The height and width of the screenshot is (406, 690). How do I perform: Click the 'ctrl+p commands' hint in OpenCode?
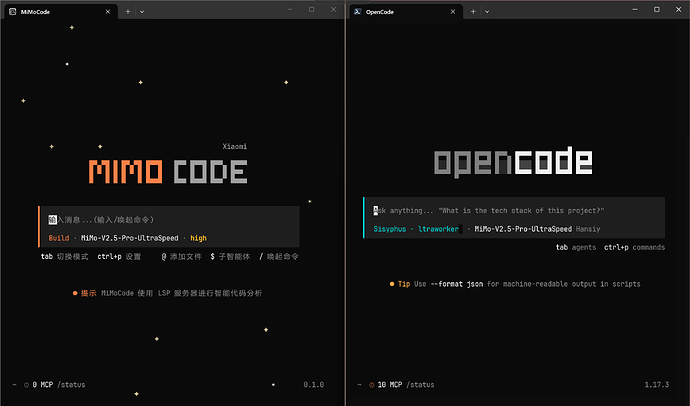point(634,247)
